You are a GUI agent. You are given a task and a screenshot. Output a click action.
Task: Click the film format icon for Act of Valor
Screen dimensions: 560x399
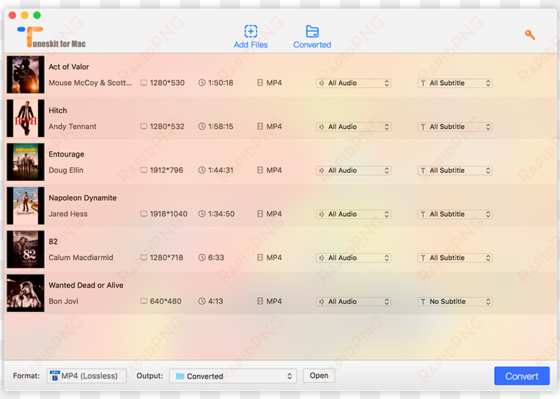(x=260, y=83)
